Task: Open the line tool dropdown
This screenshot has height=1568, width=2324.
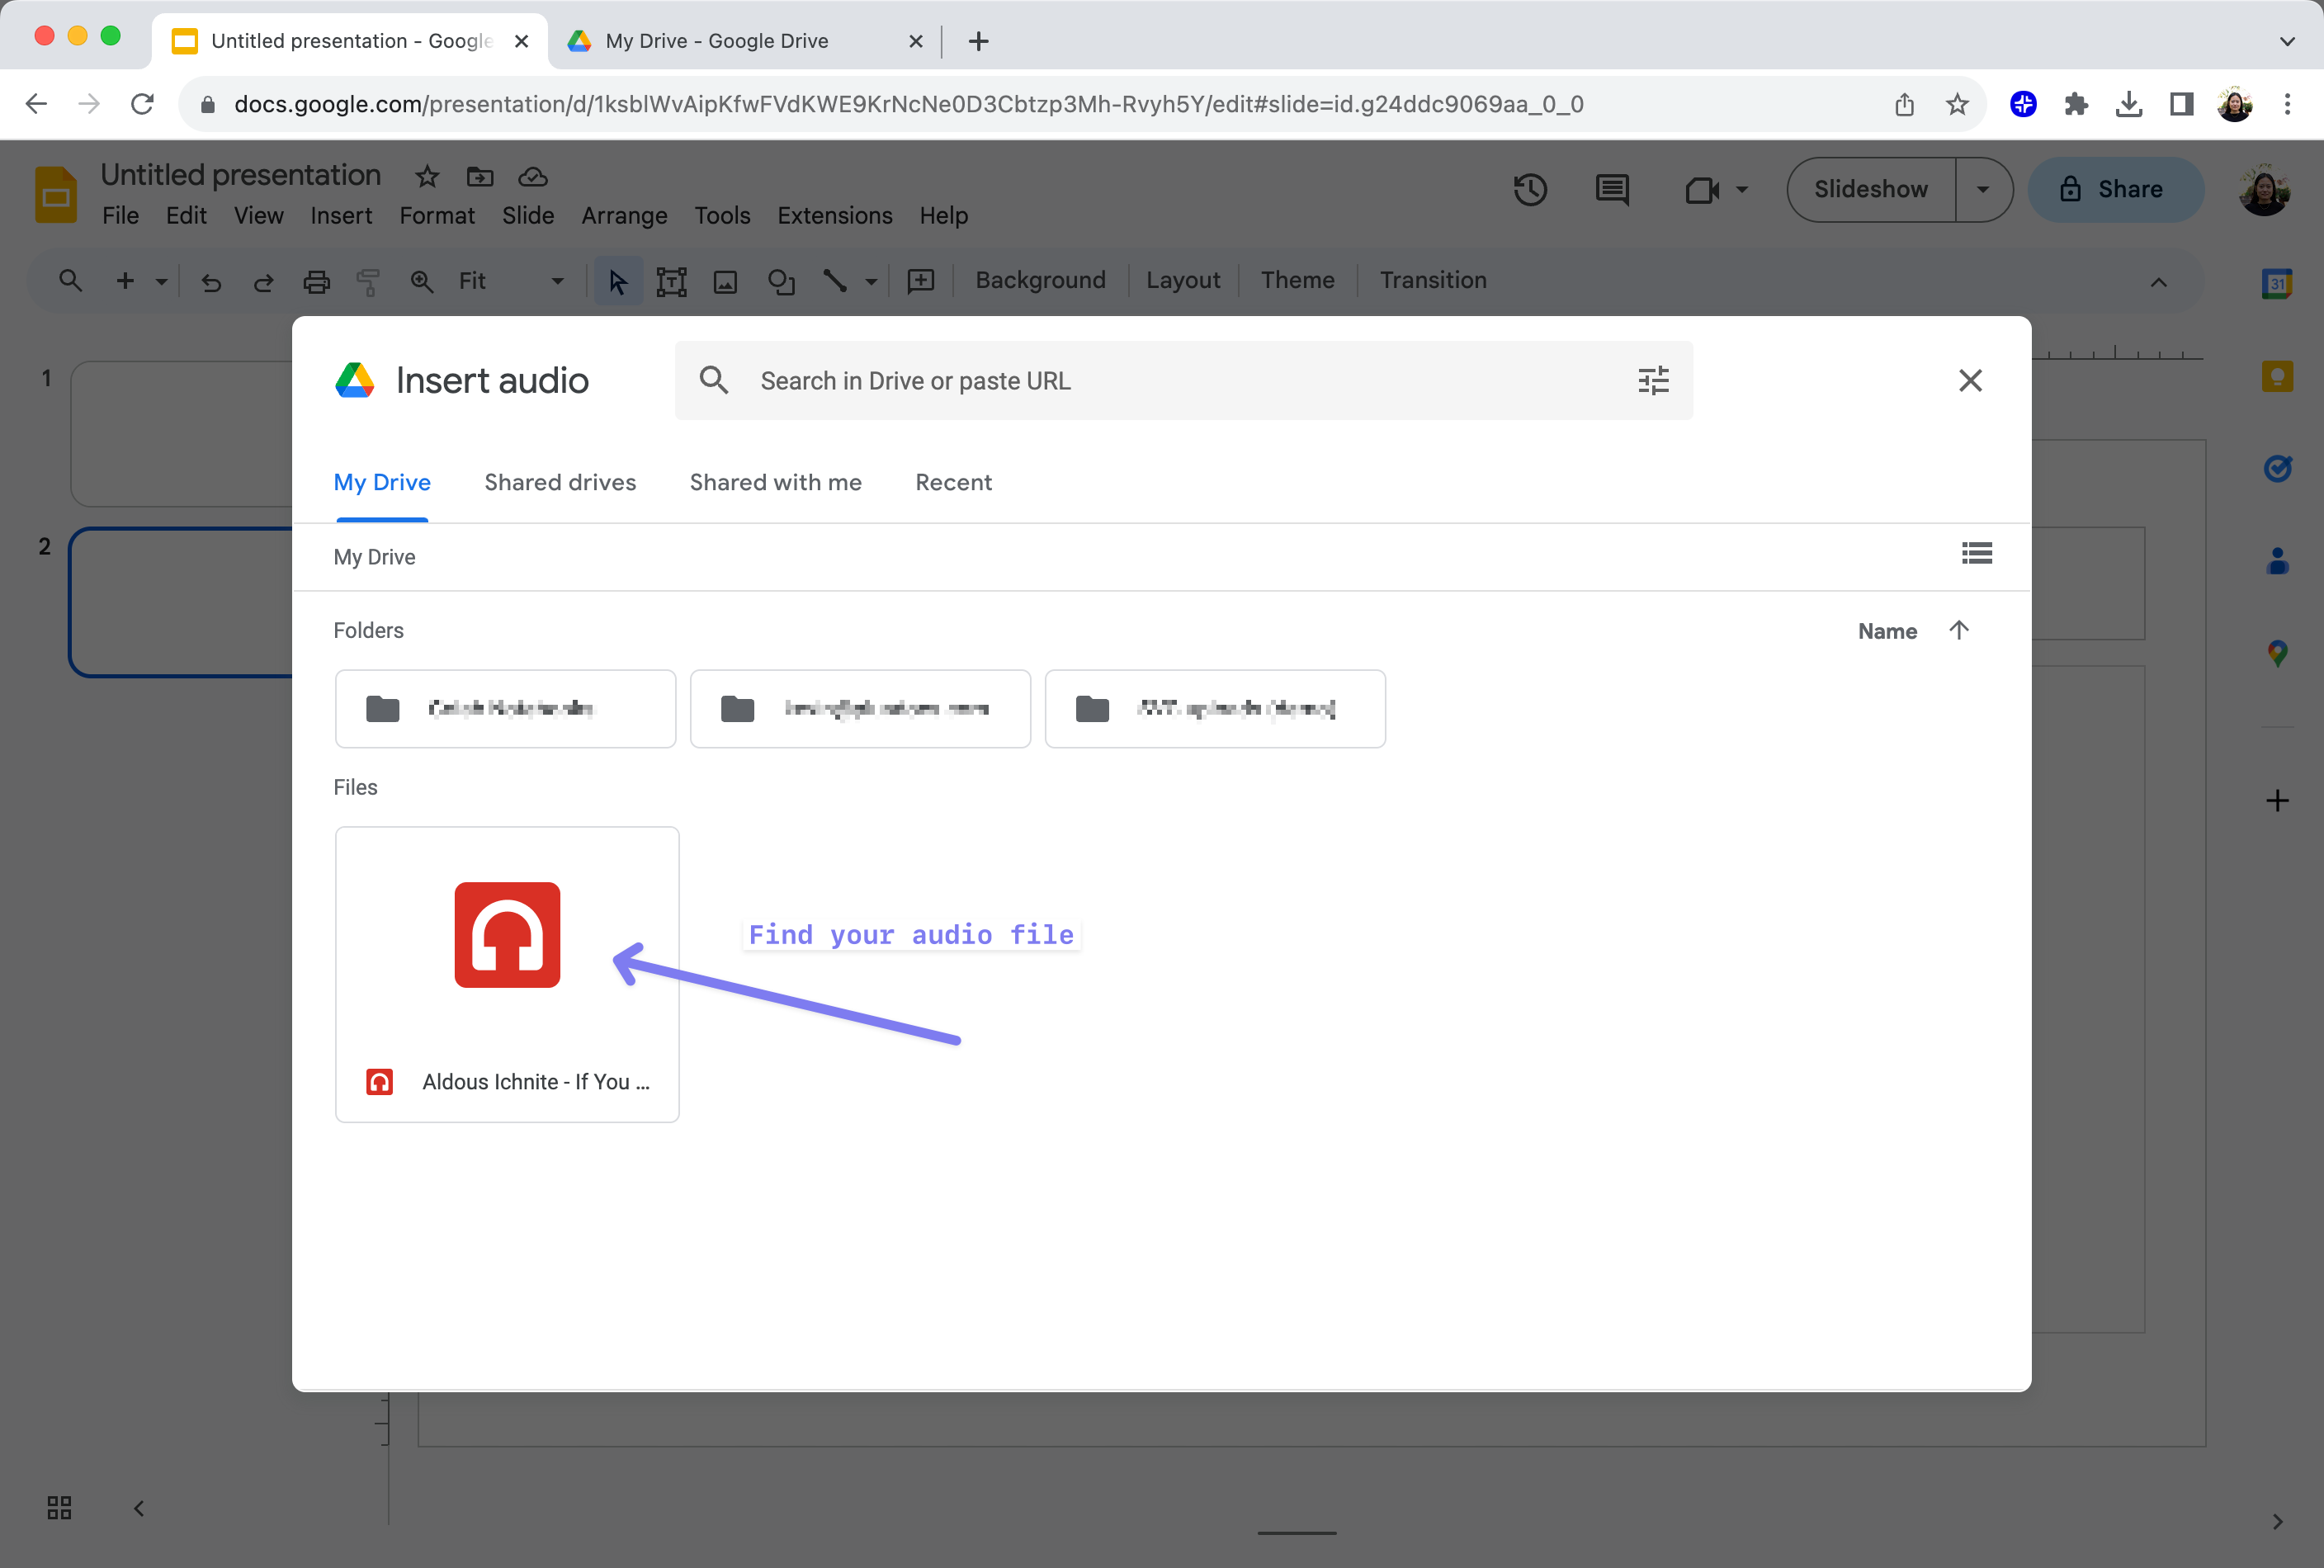Action: pos(869,281)
